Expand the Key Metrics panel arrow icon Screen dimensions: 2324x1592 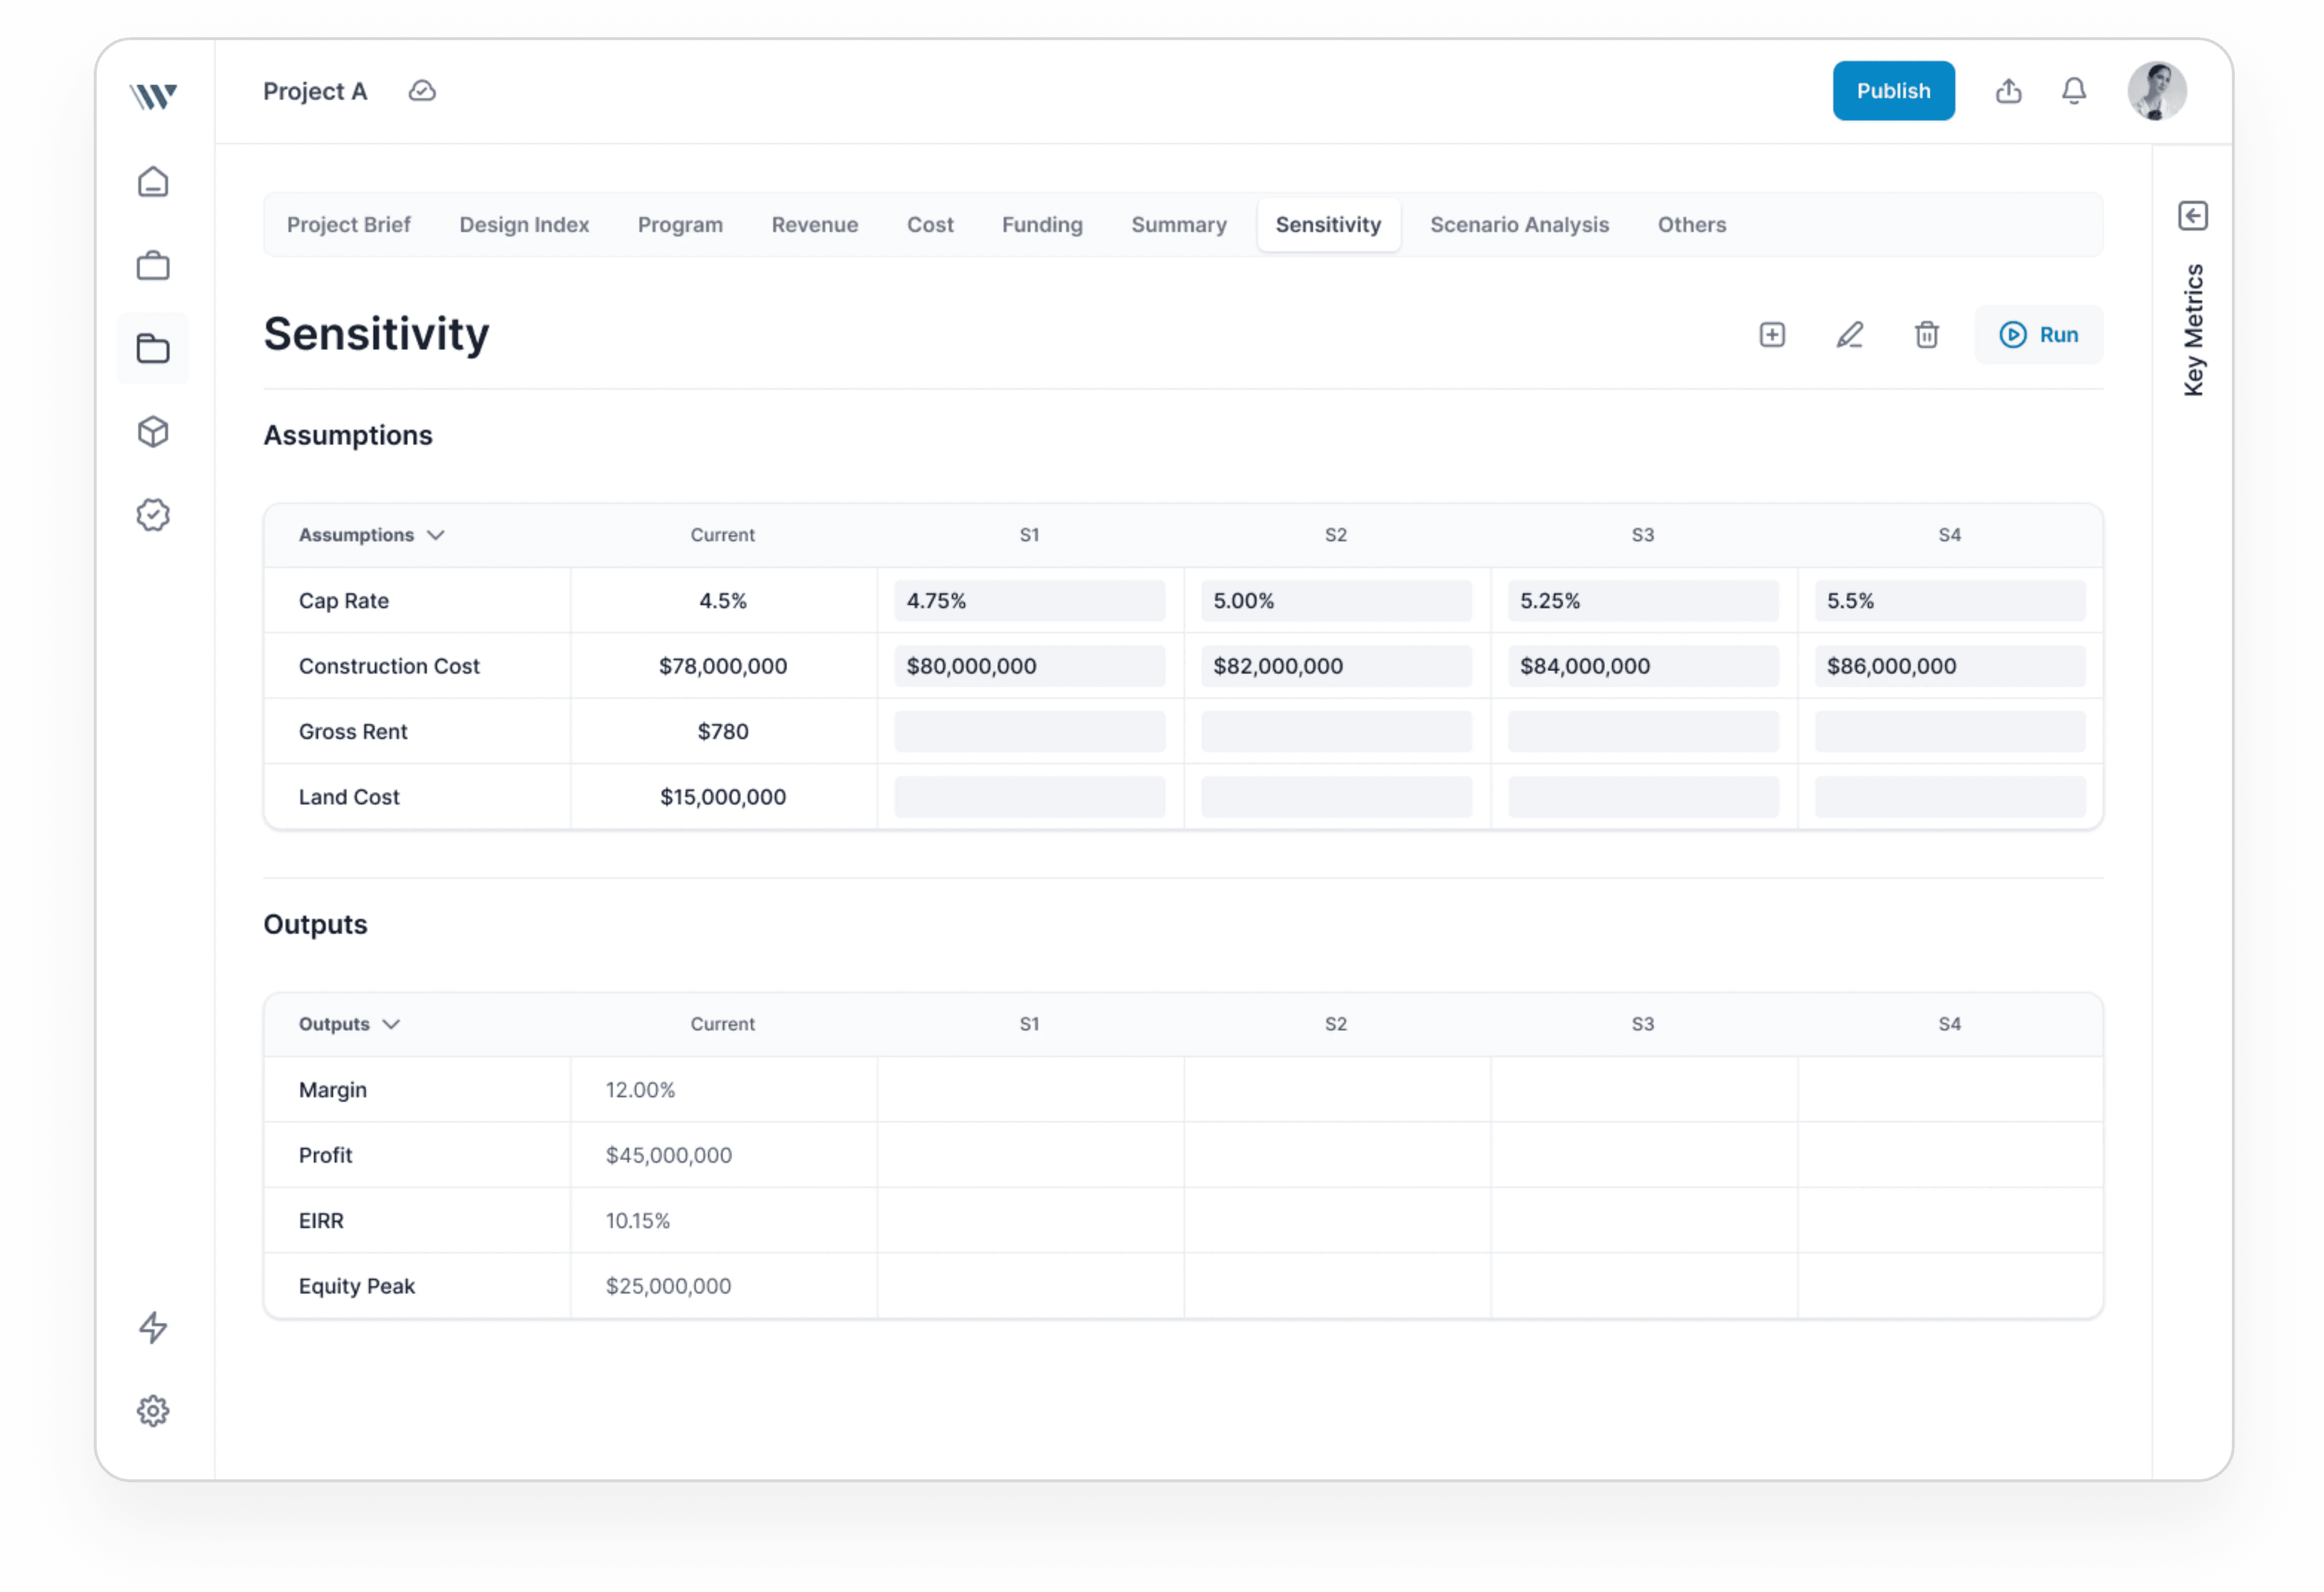tap(2193, 216)
